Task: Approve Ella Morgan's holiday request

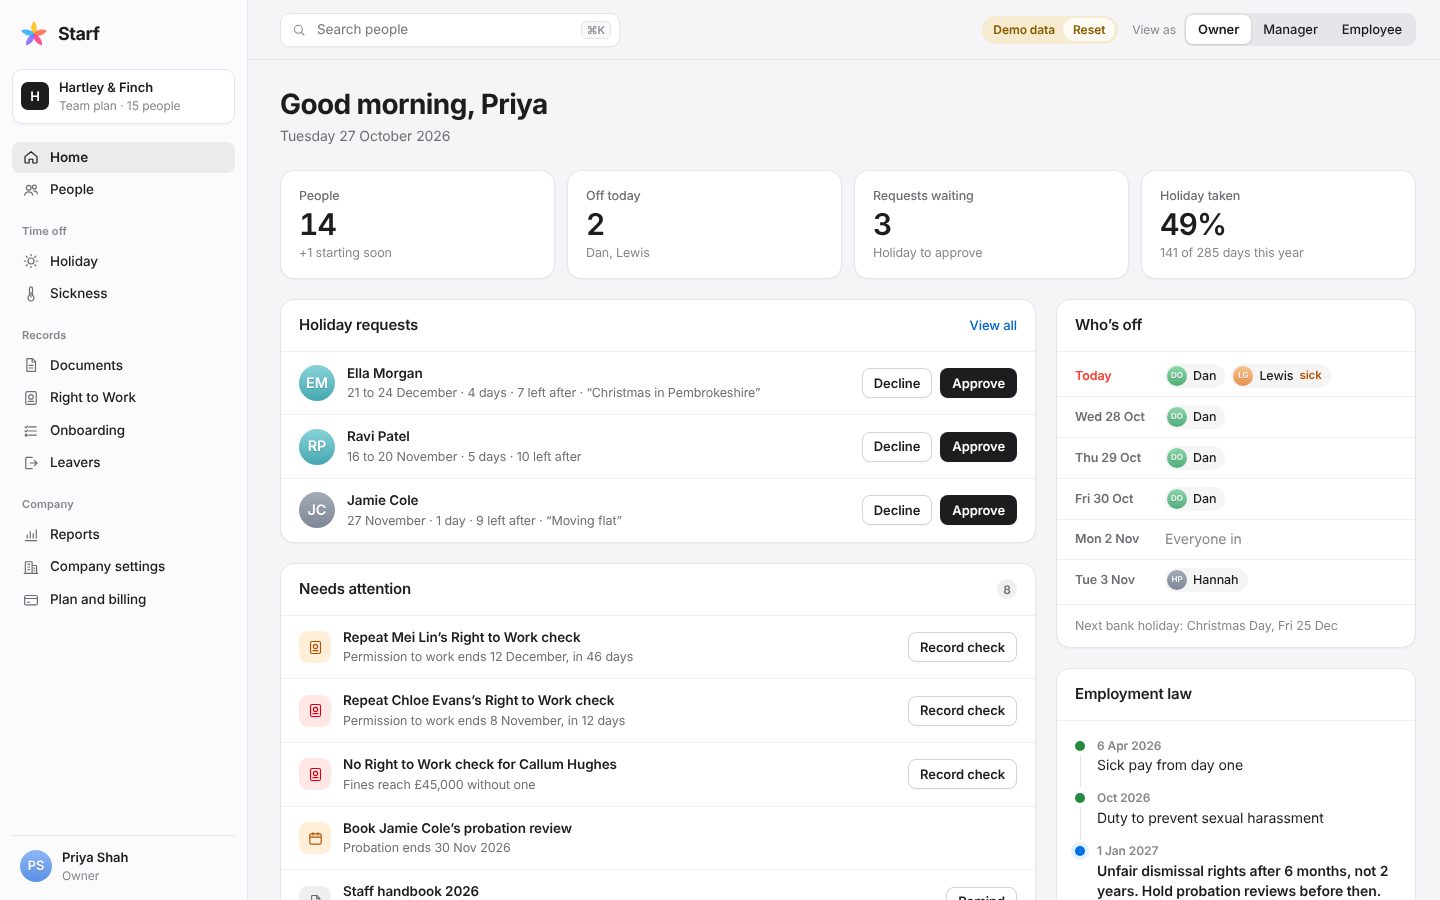Action: click(978, 383)
